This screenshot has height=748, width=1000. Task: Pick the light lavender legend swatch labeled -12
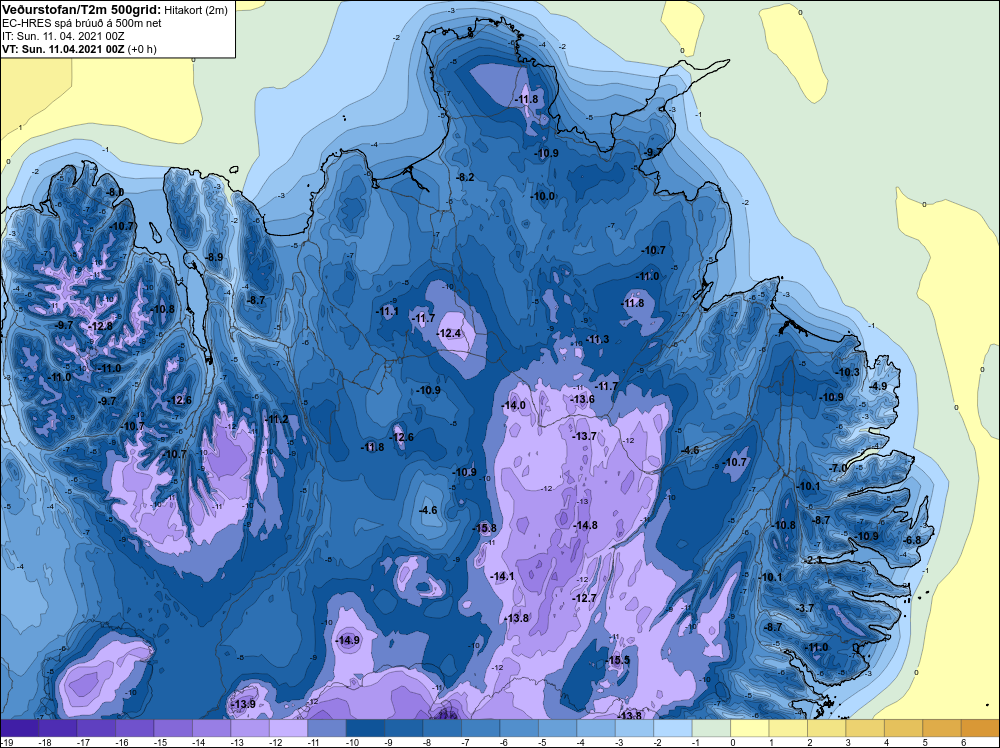point(288,728)
